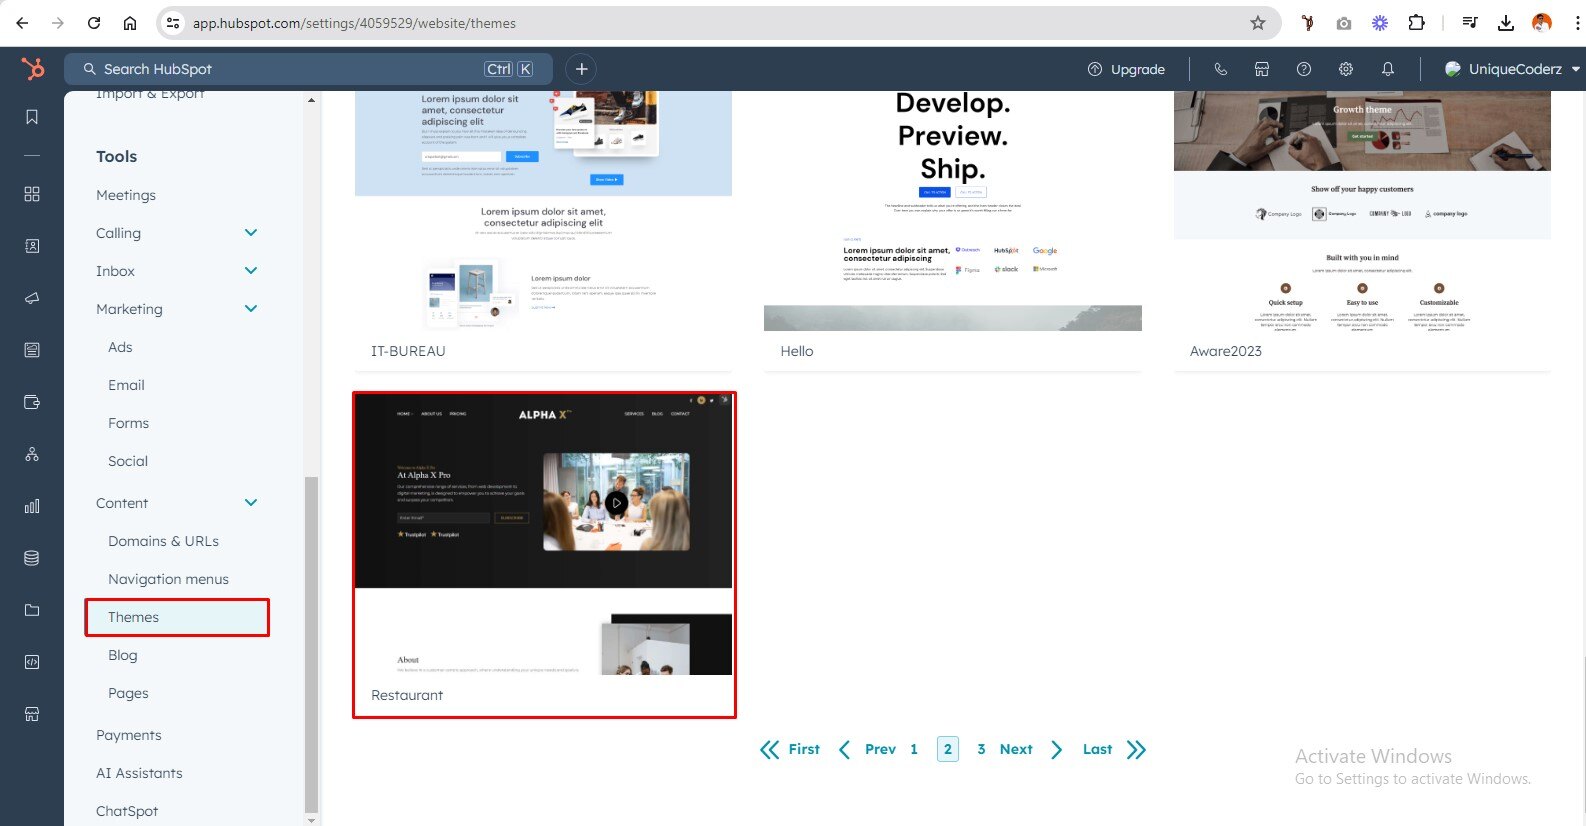Click the HubSpot sprocket logo
1586x826 pixels.
coord(32,69)
